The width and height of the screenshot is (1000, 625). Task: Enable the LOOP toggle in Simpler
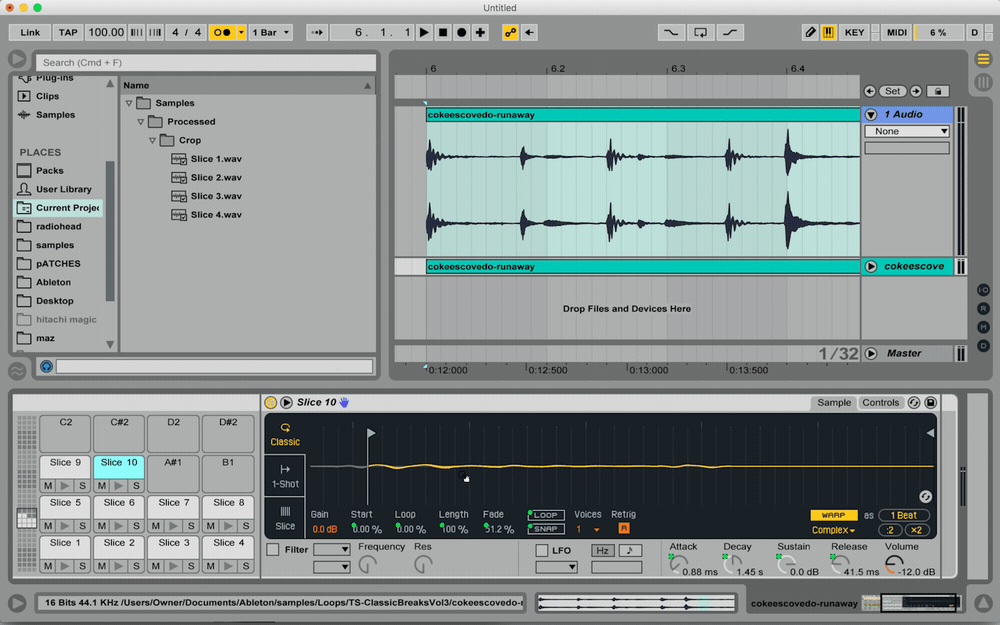546,514
